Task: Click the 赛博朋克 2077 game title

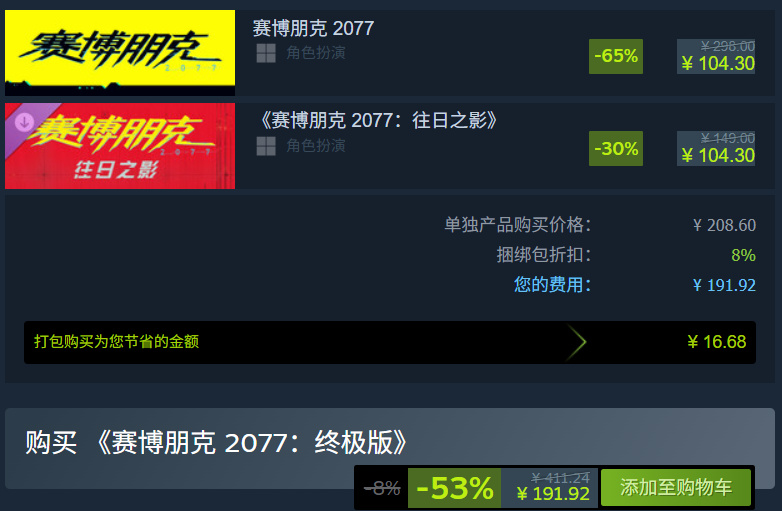Action: (x=313, y=28)
